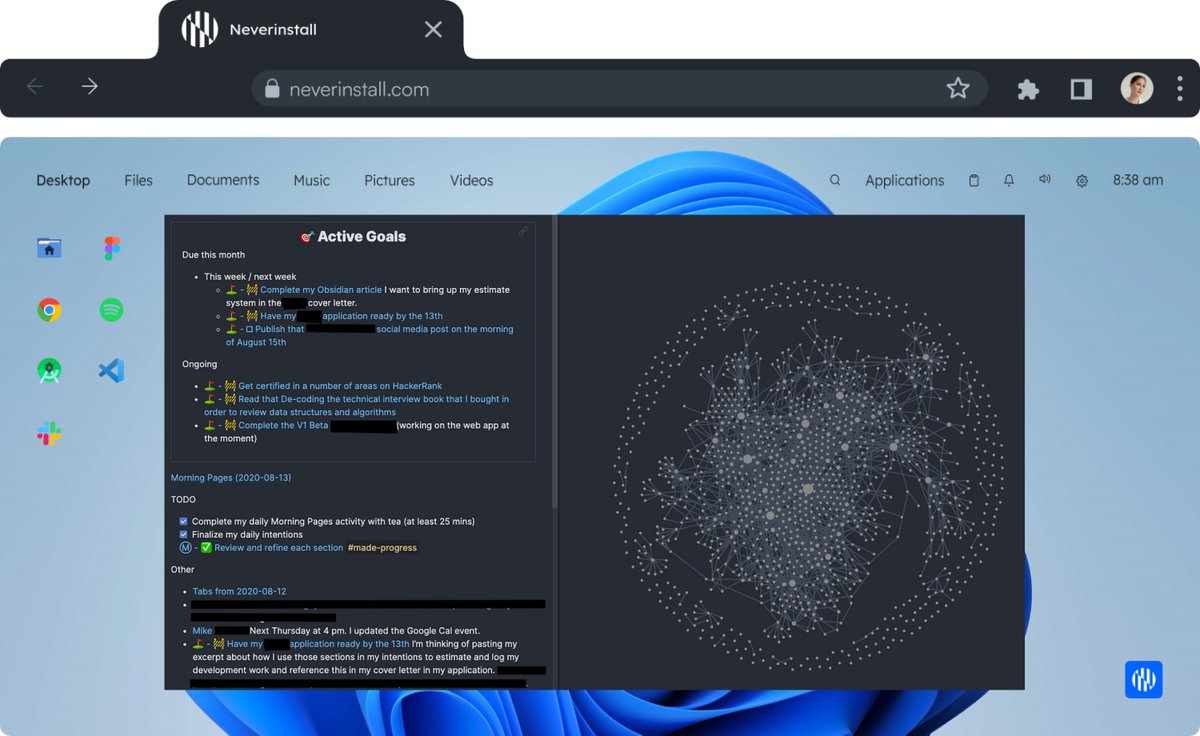Open Complete the V1 Beta link

283,425
